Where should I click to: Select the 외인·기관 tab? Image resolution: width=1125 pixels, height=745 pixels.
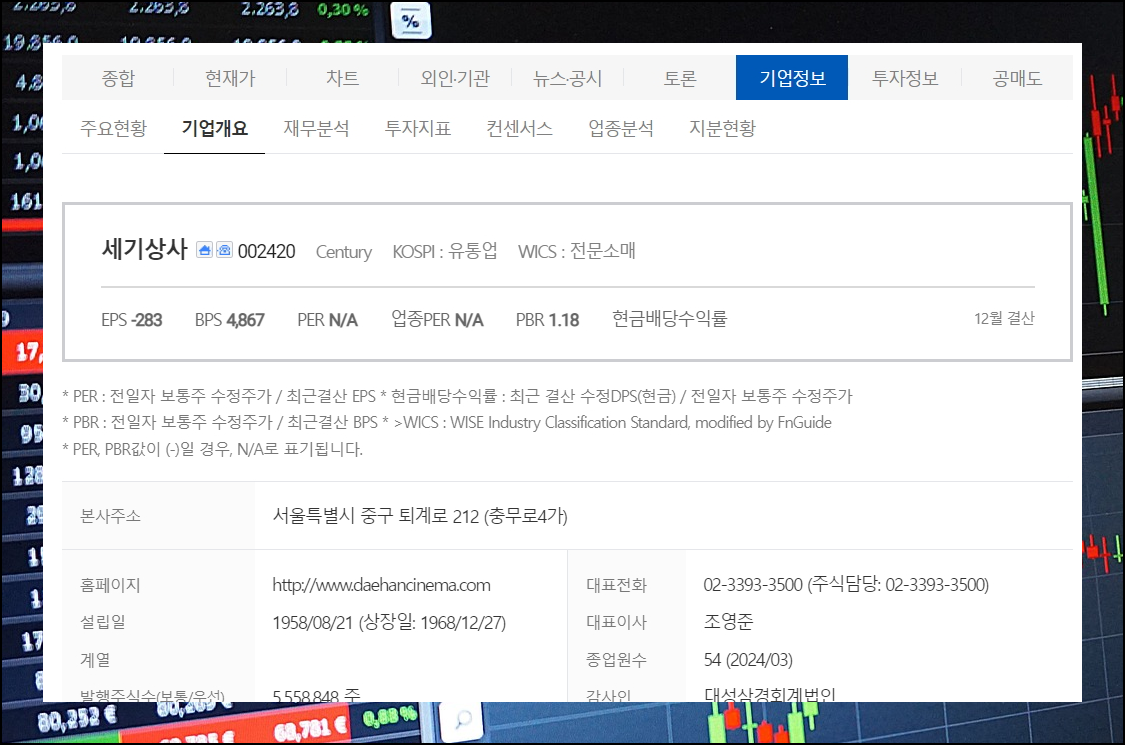click(455, 78)
